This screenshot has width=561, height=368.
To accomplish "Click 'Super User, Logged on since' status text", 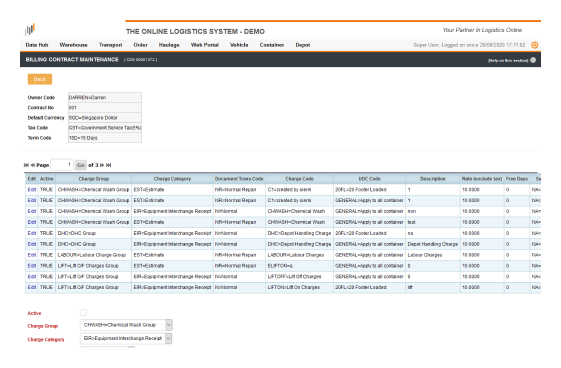I will tap(469, 45).
